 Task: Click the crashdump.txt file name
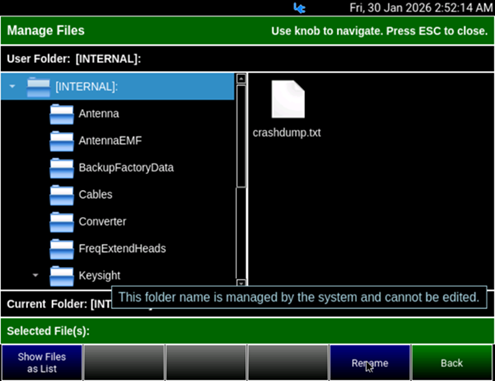coord(287,133)
